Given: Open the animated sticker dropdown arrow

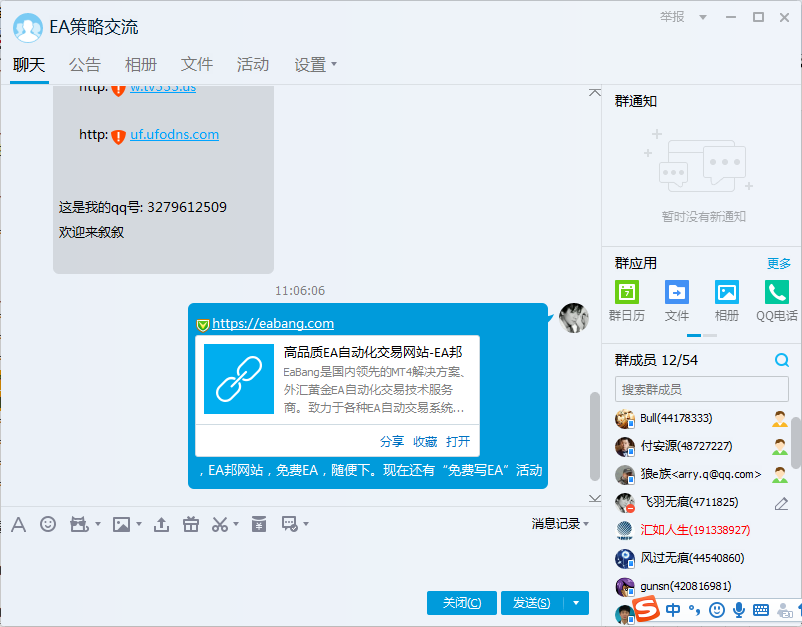Looking at the screenshot, I should (98, 524).
